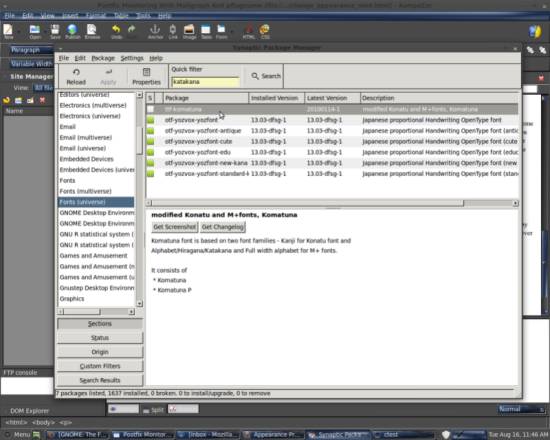Click the Undo arrow in Kompozer toolbar
Image resolution: width=550 pixels, height=440 pixels.
(x=116, y=31)
